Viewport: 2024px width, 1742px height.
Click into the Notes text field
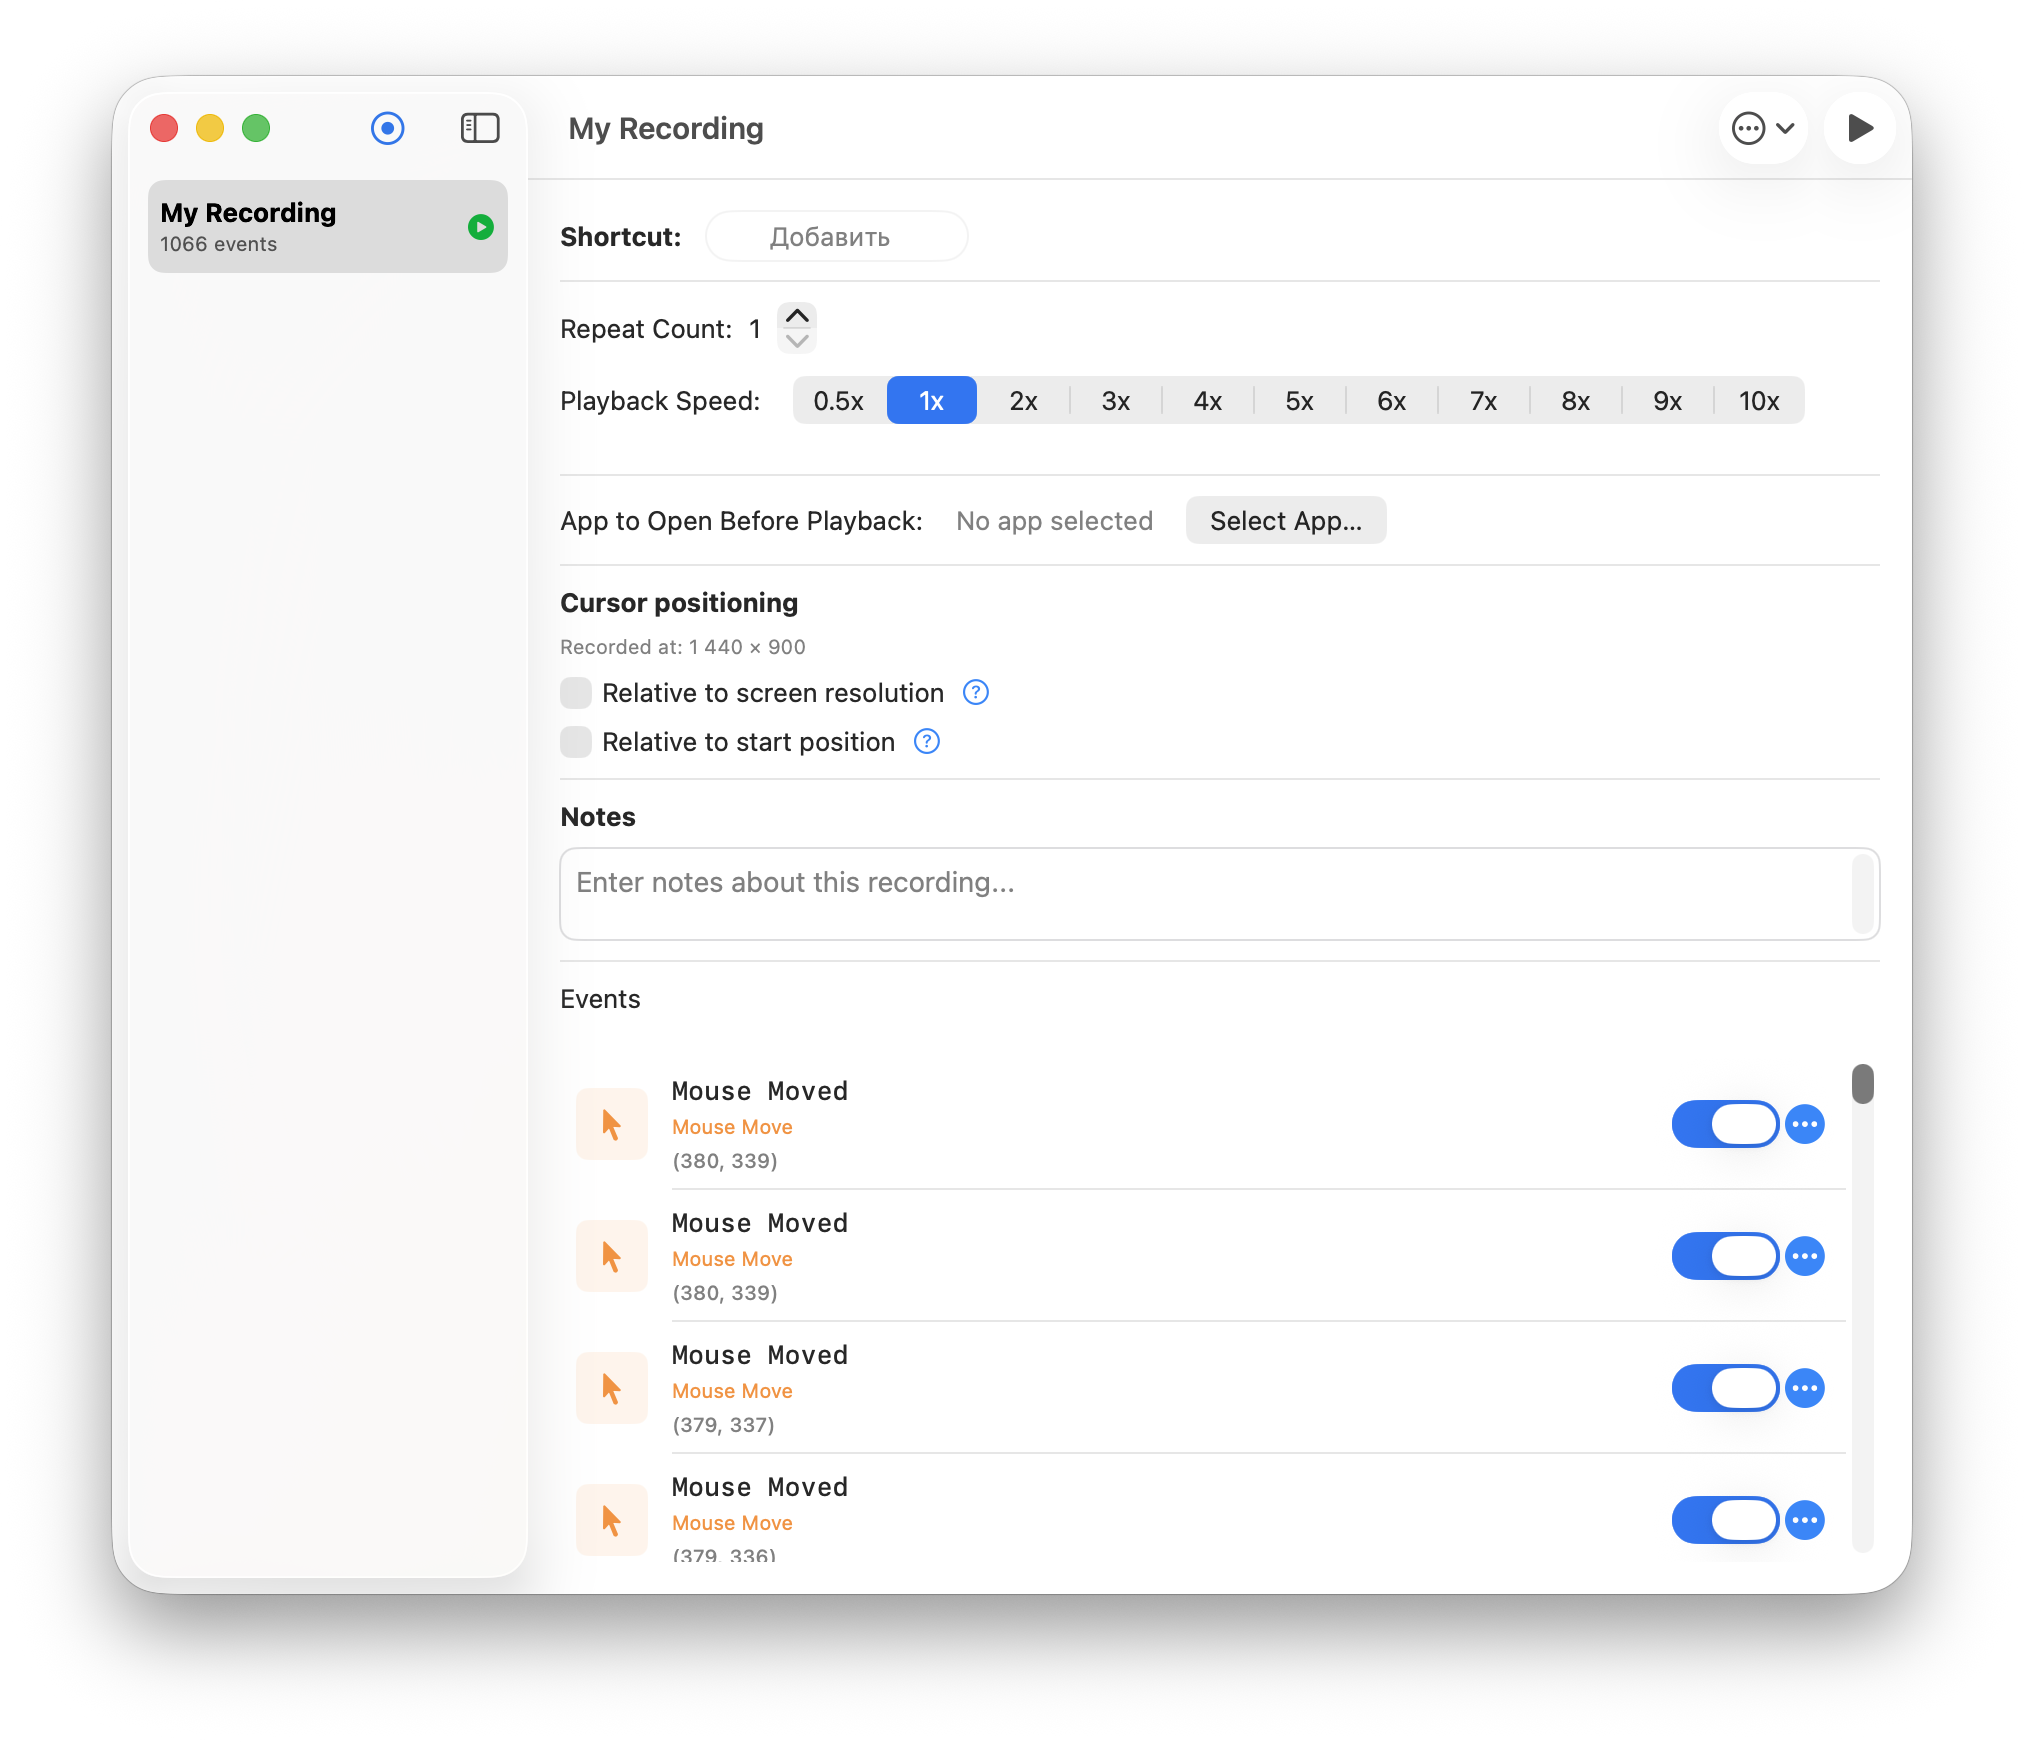click(x=1210, y=893)
